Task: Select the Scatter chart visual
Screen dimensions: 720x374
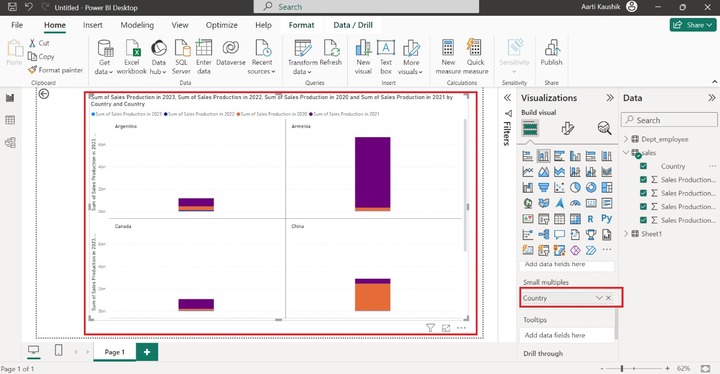Action: point(559,187)
